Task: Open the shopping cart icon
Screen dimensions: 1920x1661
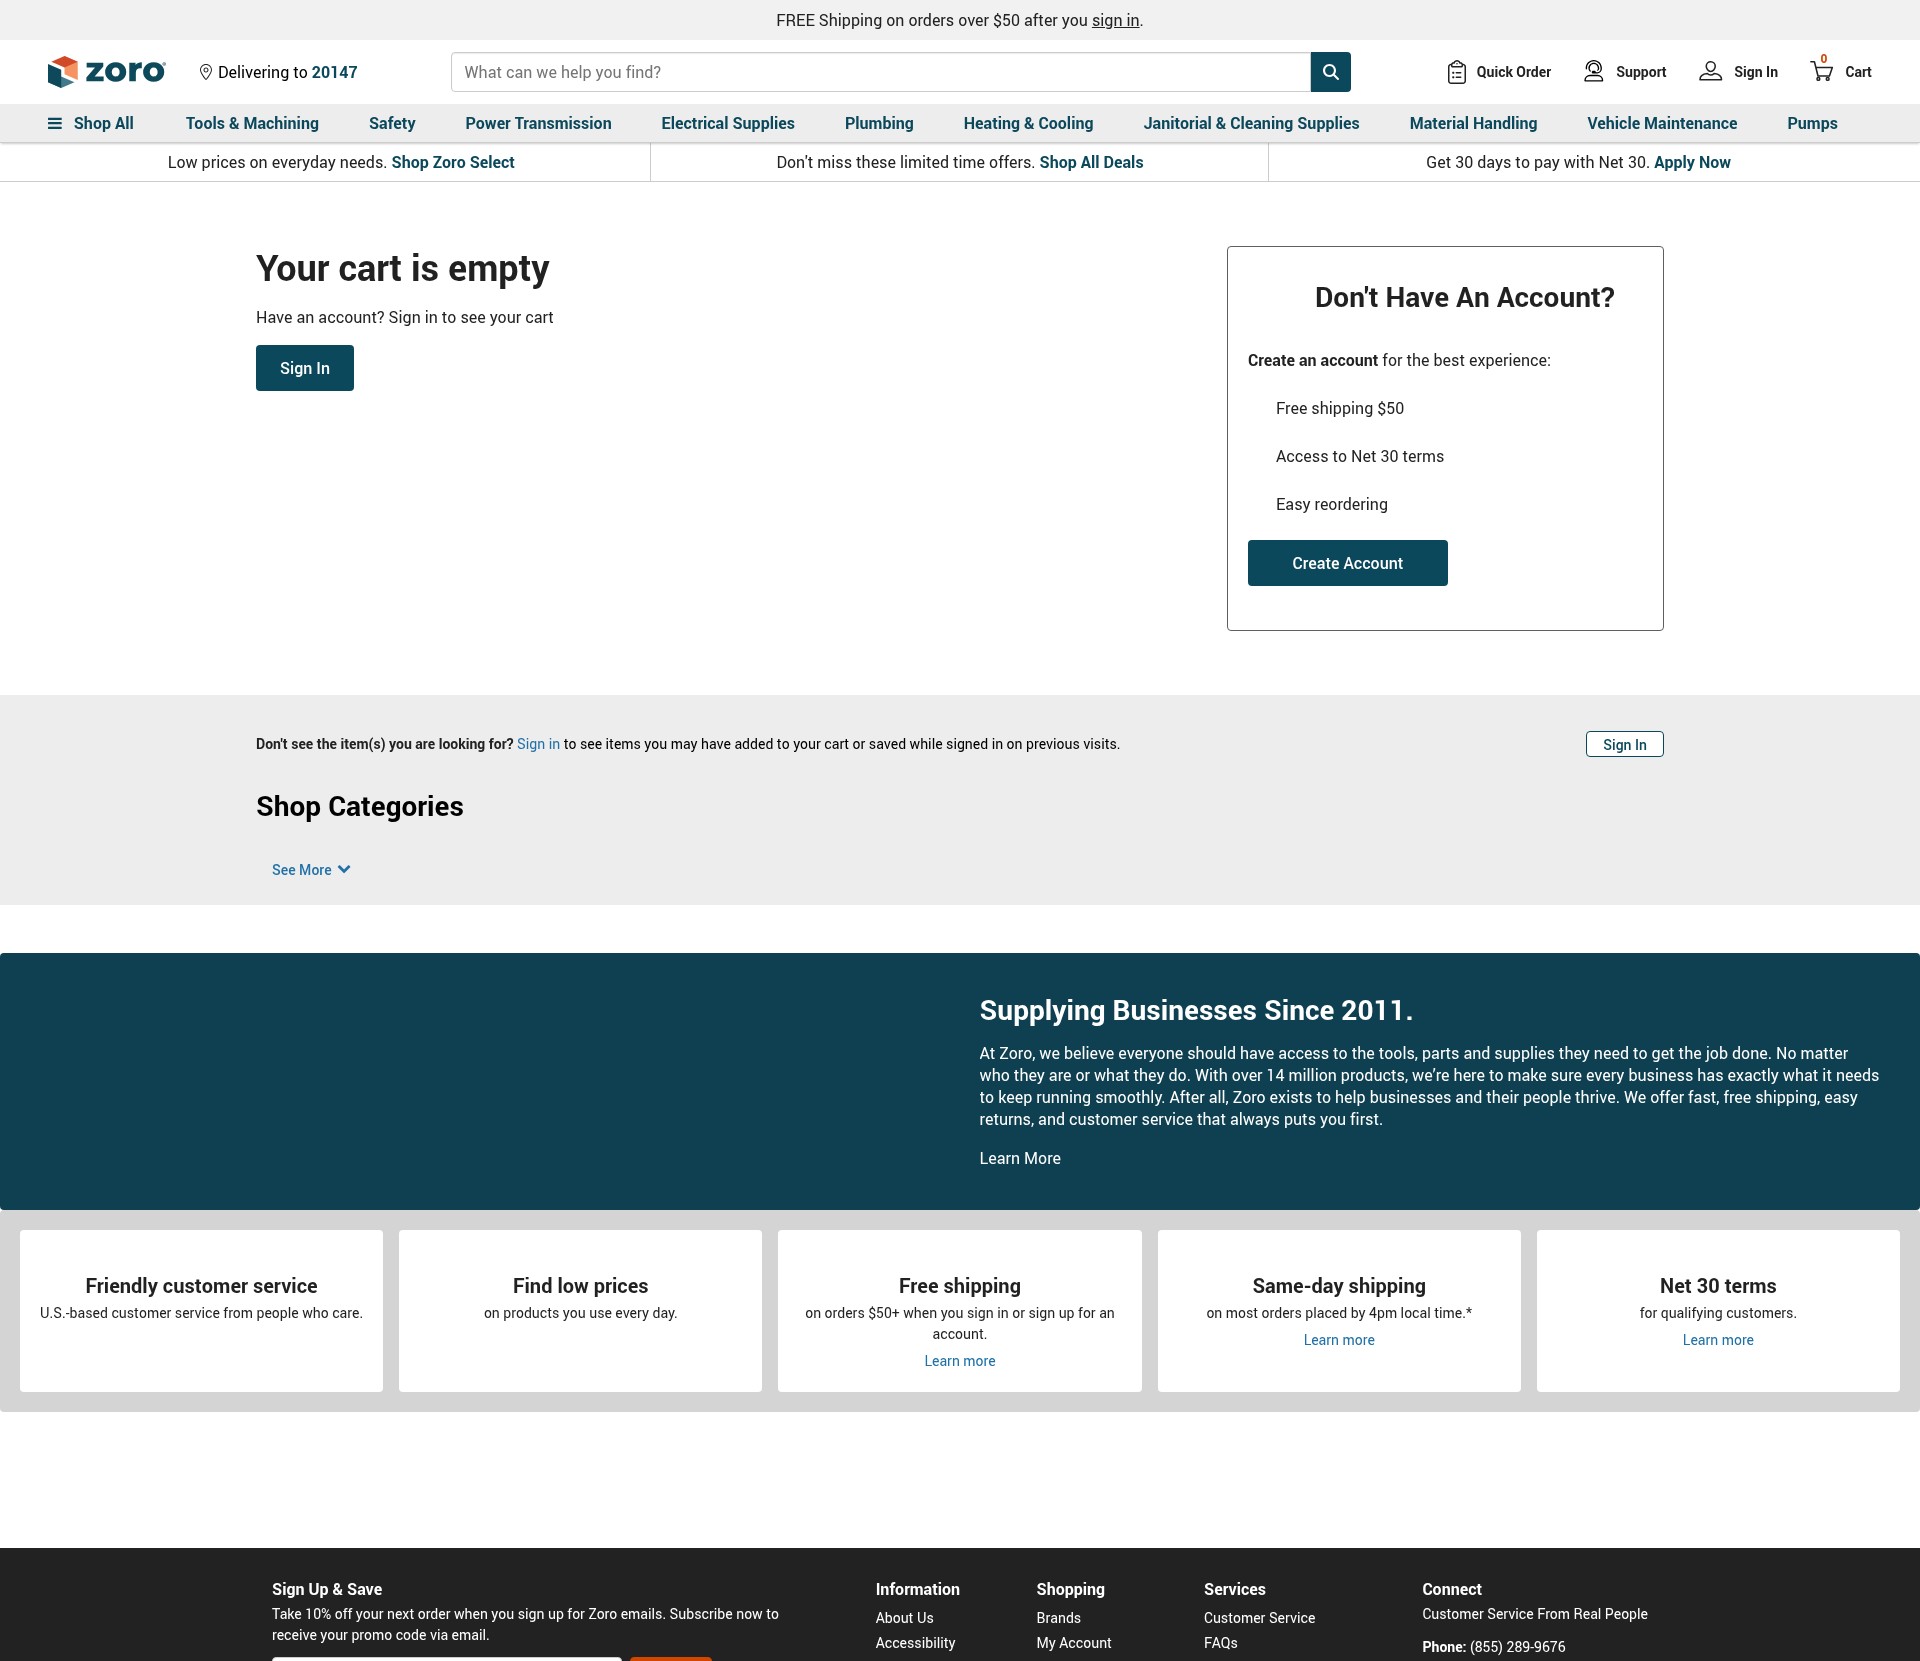Action: 1822,72
